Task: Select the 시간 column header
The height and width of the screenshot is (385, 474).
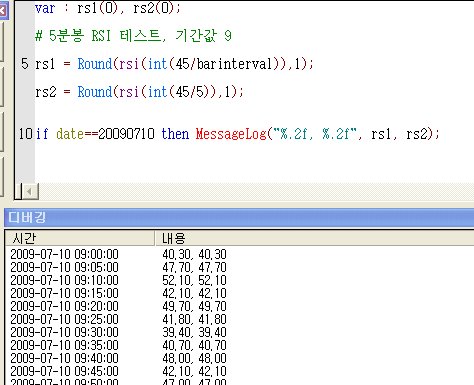Action: click(80, 238)
